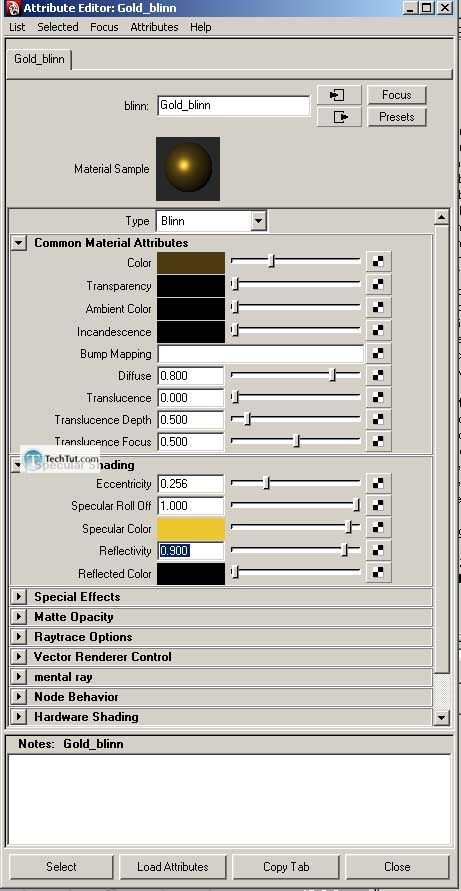Expand the Special Effects section
The width and height of the screenshot is (461, 891).
click(x=19, y=597)
